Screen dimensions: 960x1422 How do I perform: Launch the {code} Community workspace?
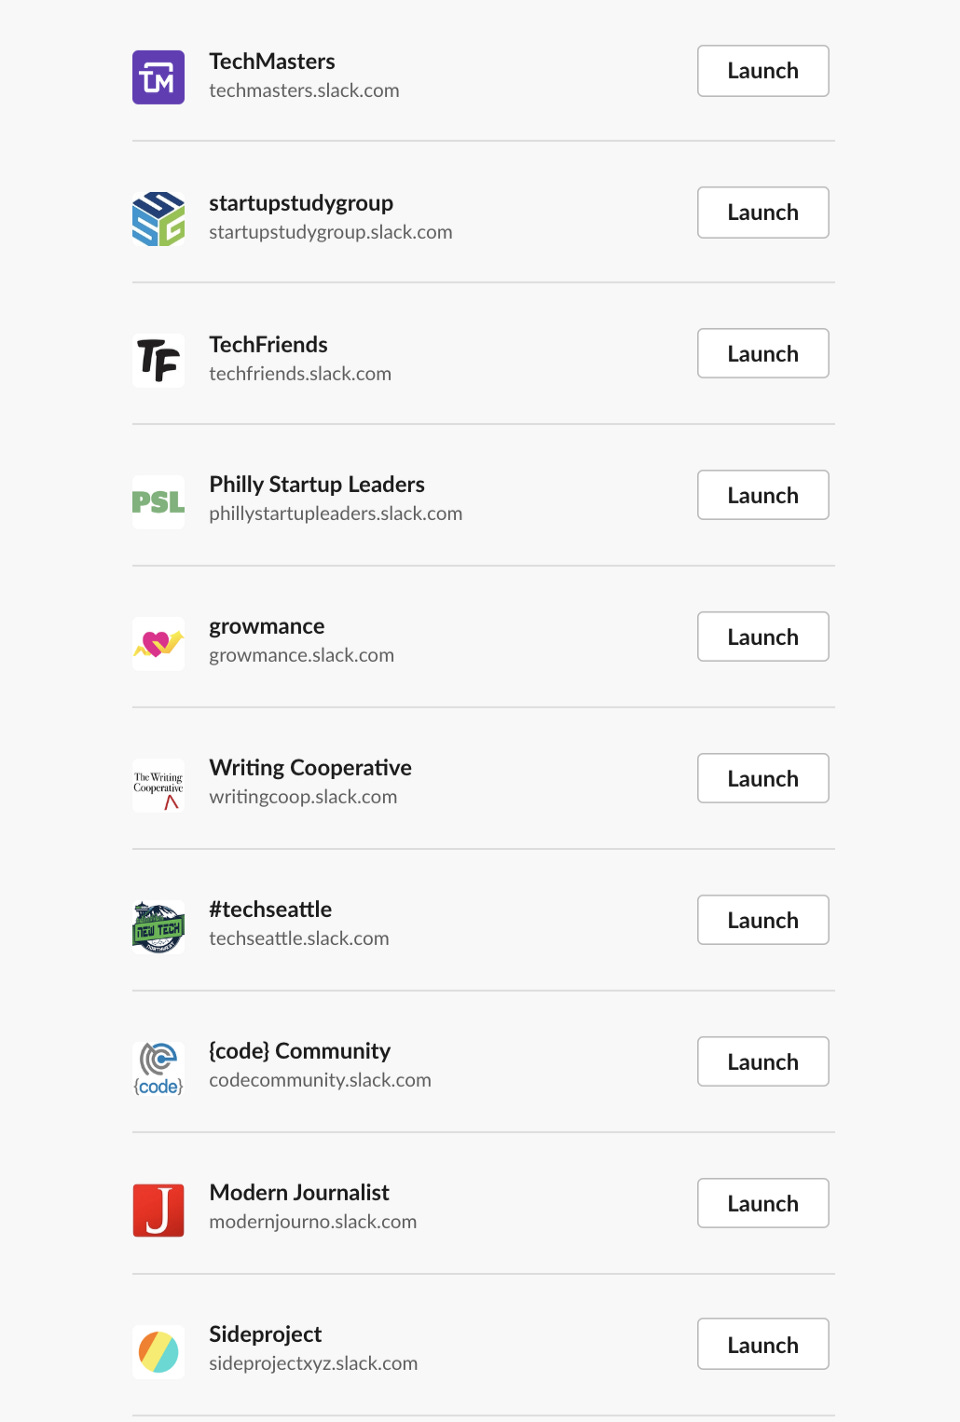[763, 1062]
